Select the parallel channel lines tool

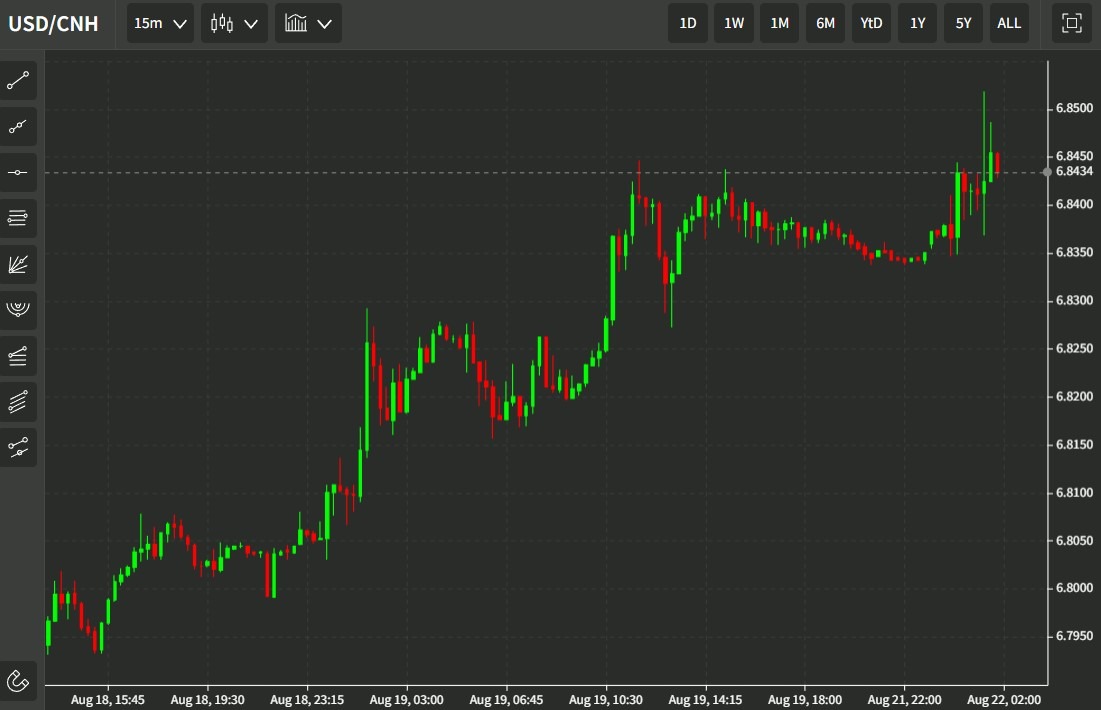coord(18,402)
